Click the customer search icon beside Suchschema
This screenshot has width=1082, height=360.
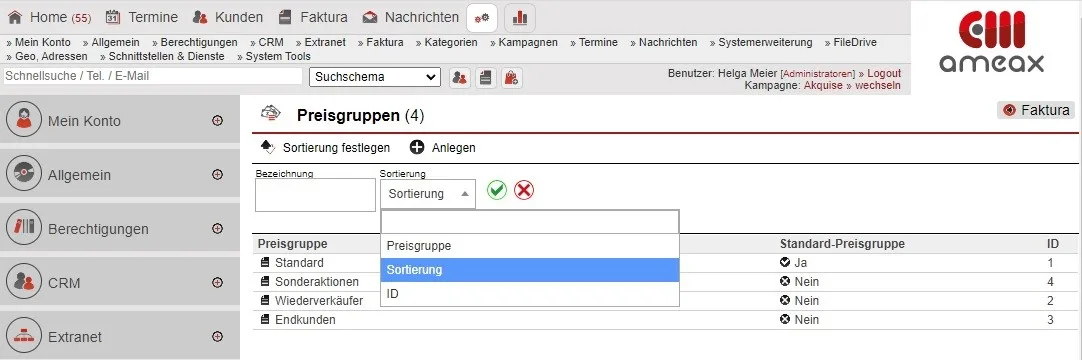[x=460, y=77]
